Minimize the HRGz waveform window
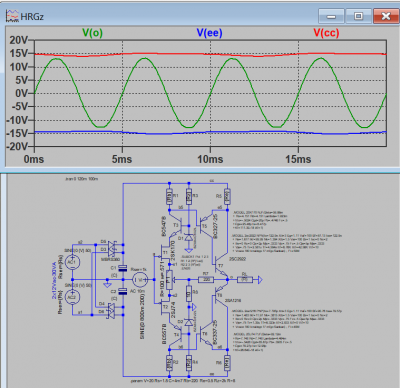 (x=331, y=16)
